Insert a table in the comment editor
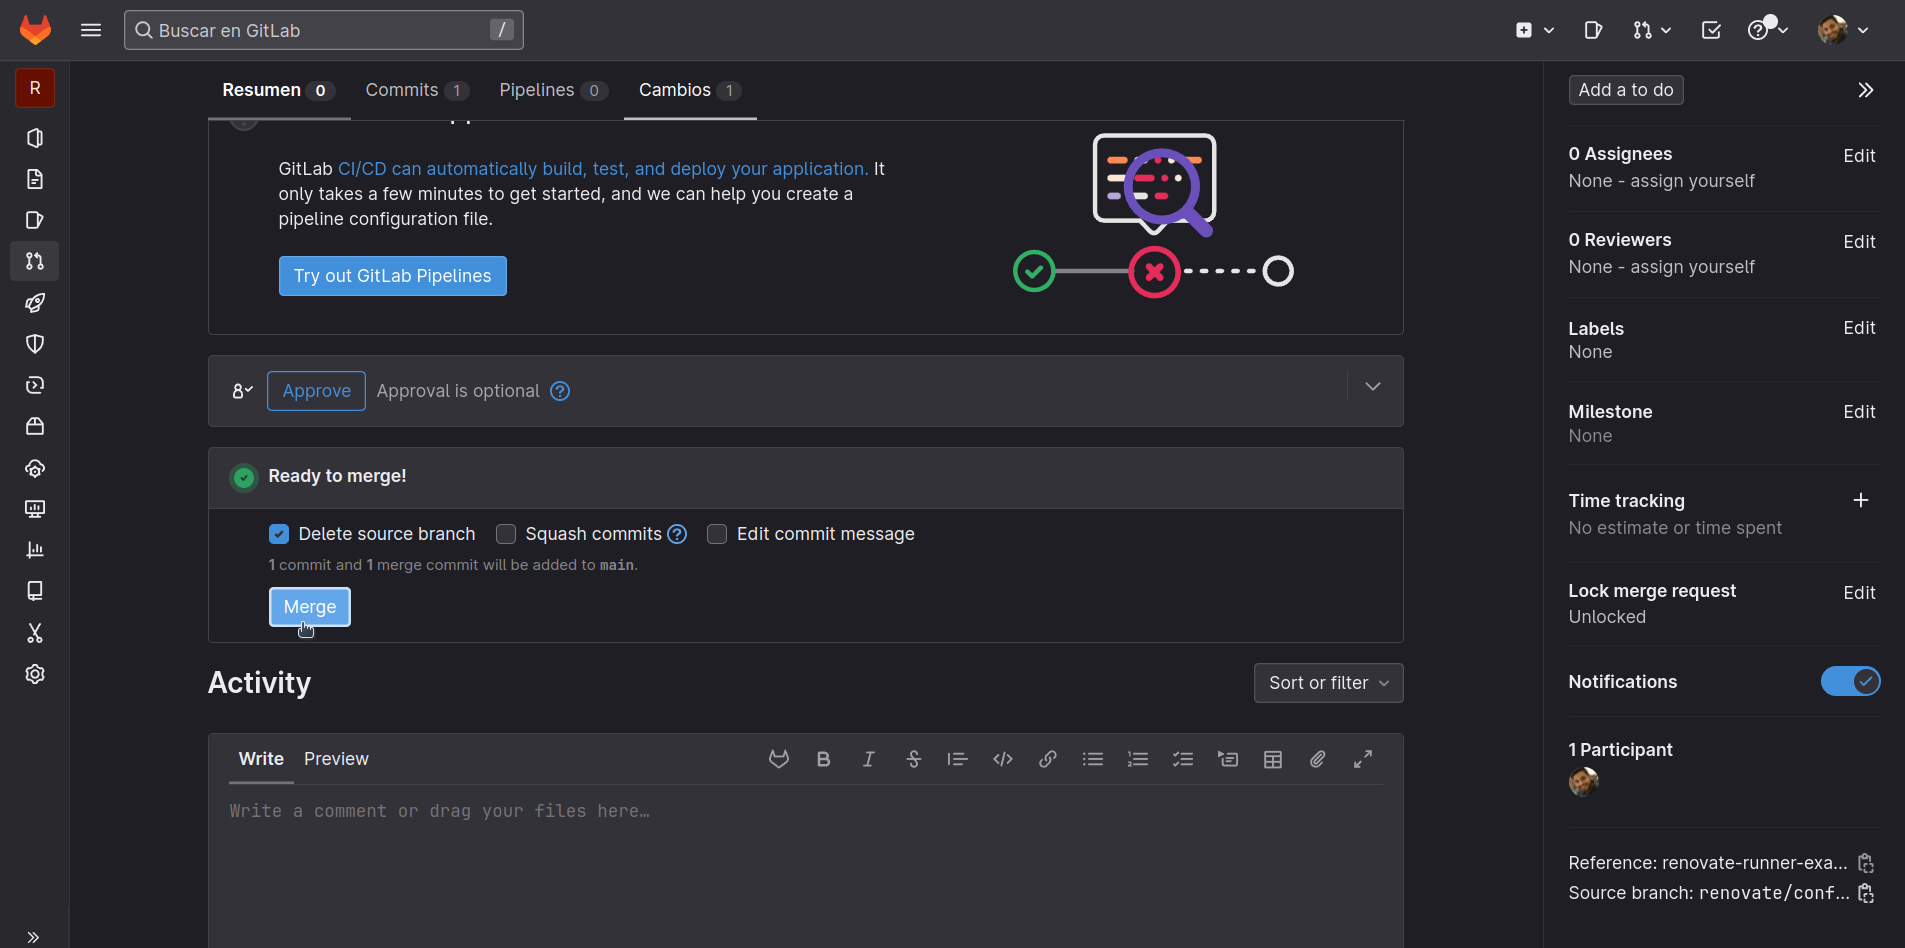 [1273, 759]
